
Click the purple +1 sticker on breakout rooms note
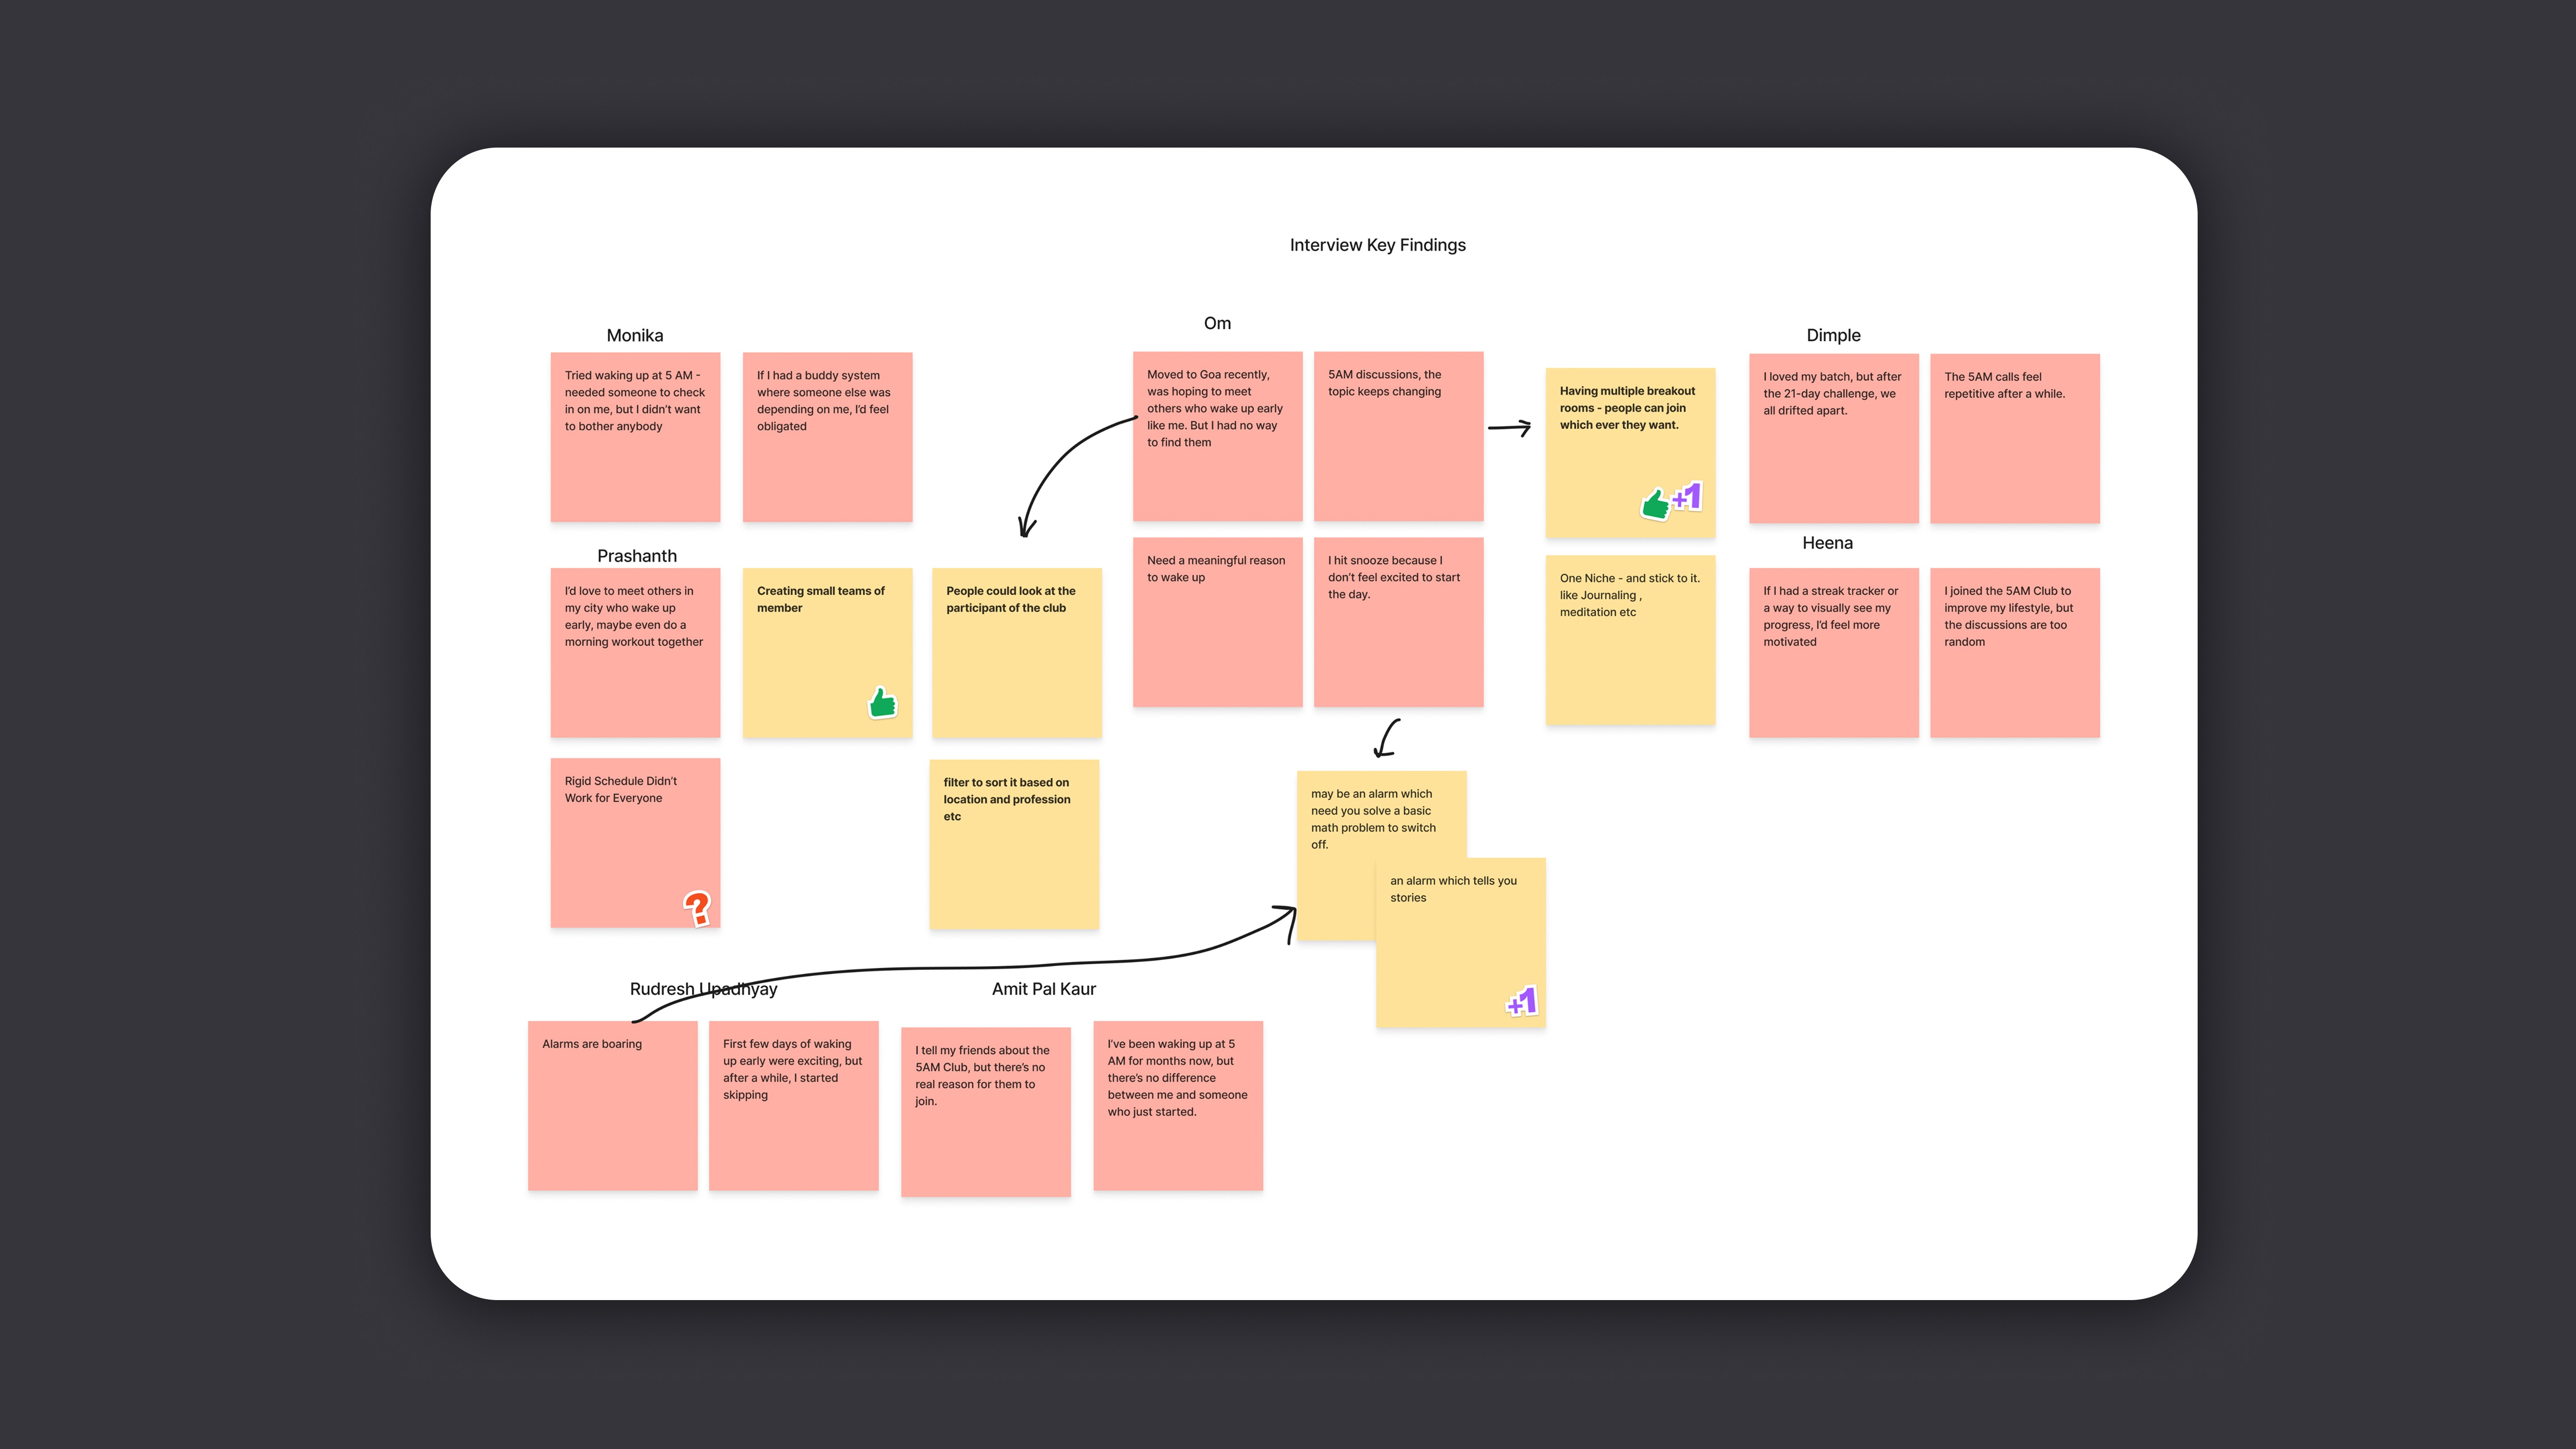(1688, 495)
